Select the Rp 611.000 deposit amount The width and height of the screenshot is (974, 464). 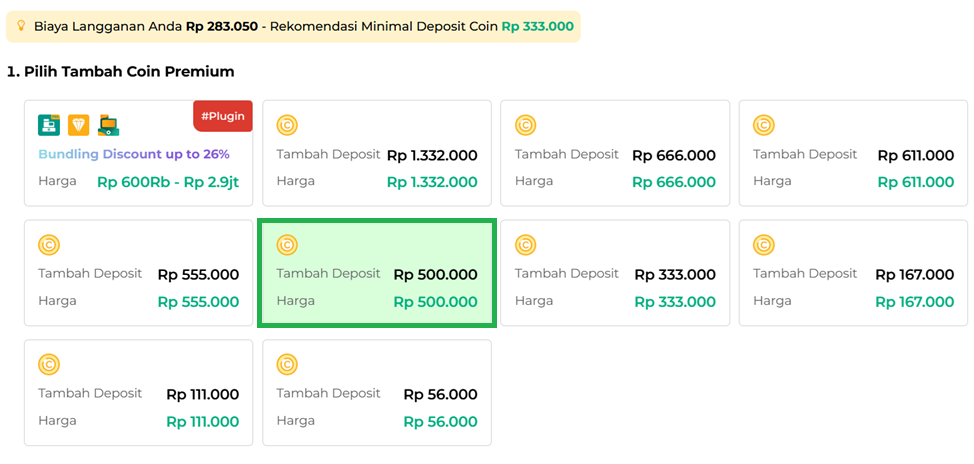pos(915,155)
